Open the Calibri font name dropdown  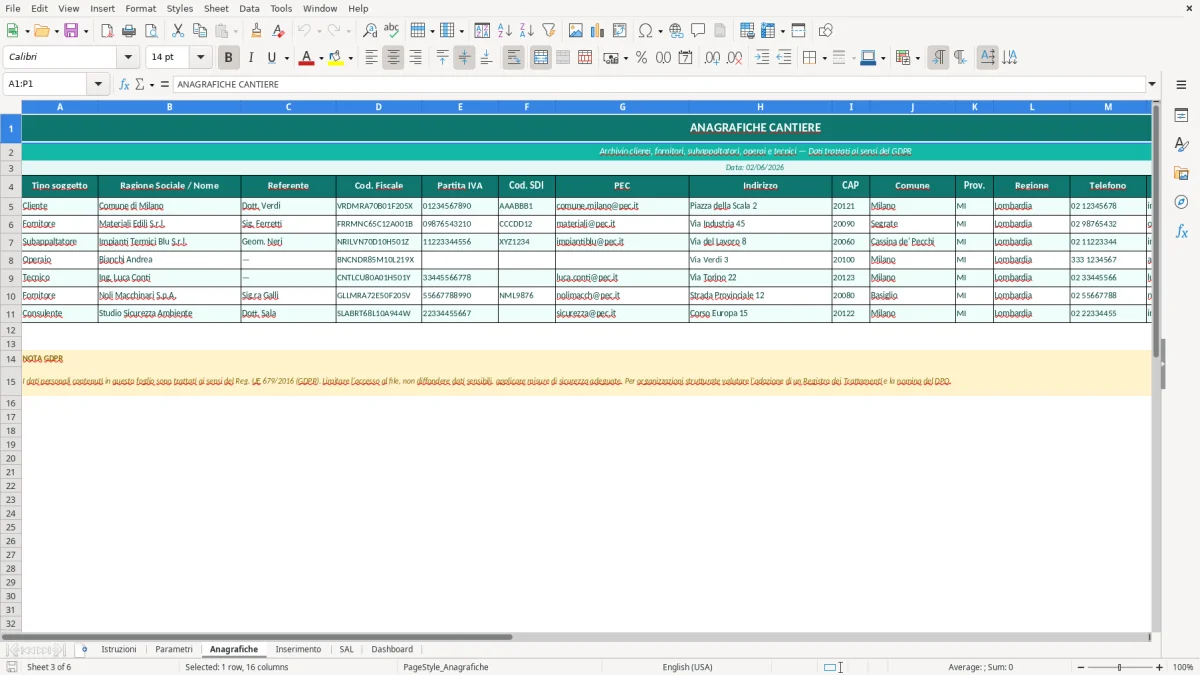(128, 58)
